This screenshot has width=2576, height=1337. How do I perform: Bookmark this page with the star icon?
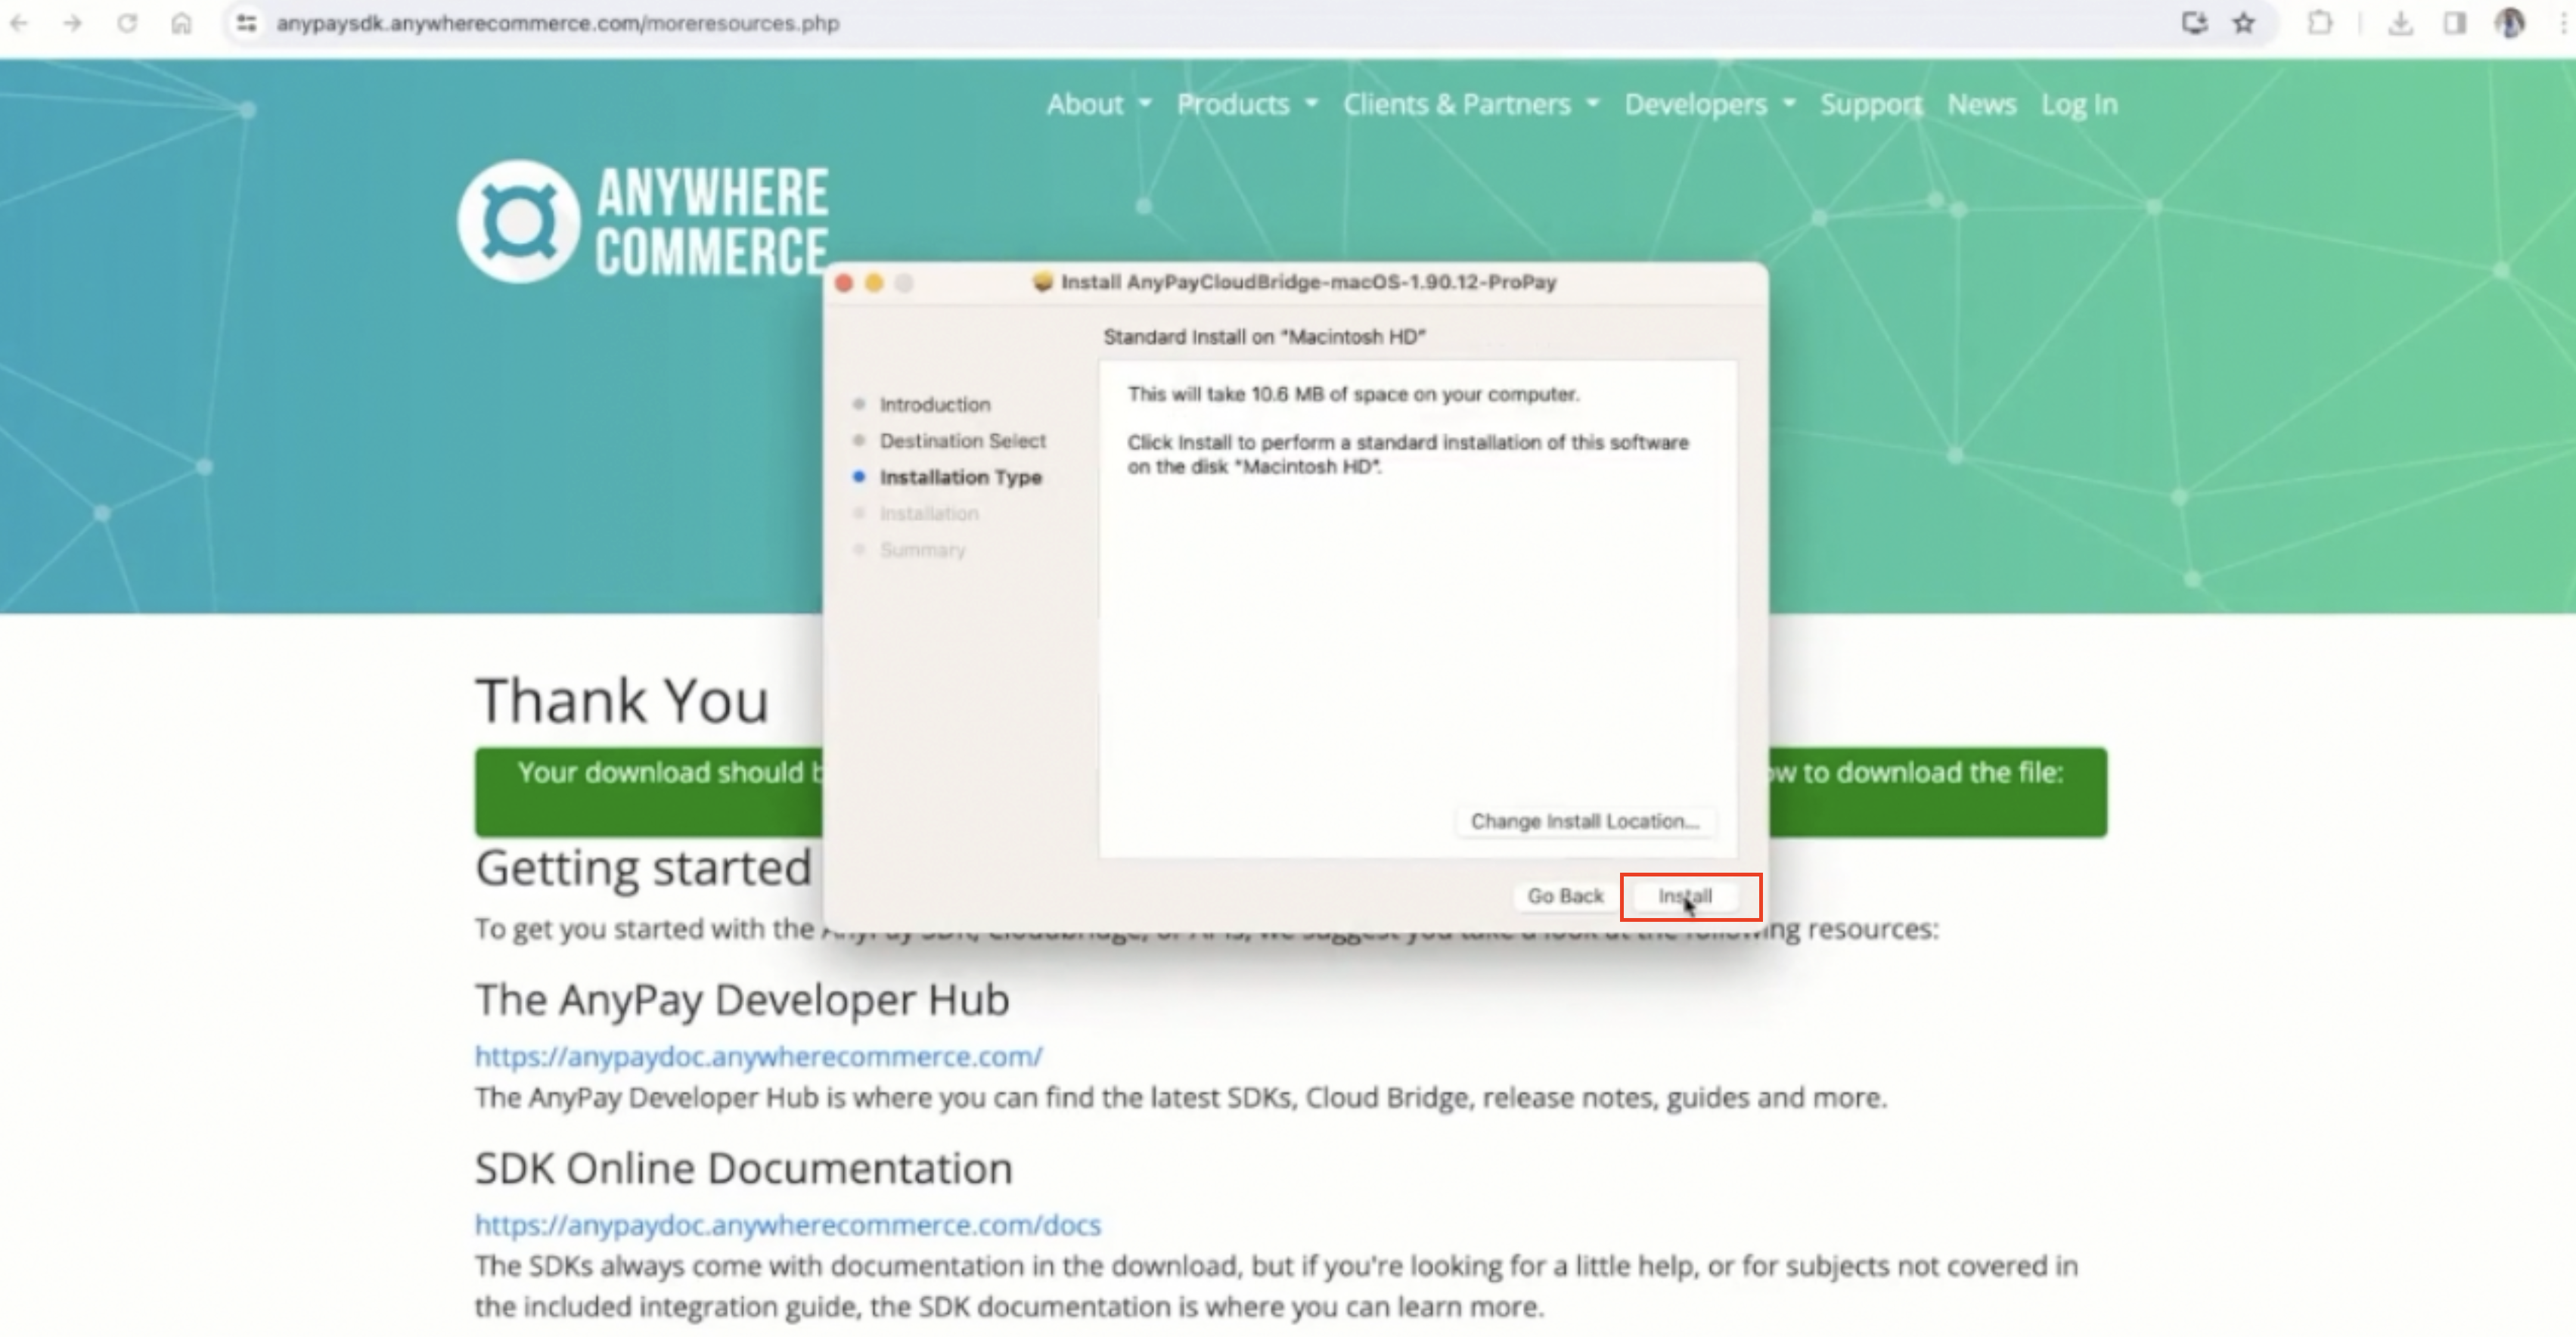(2244, 23)
